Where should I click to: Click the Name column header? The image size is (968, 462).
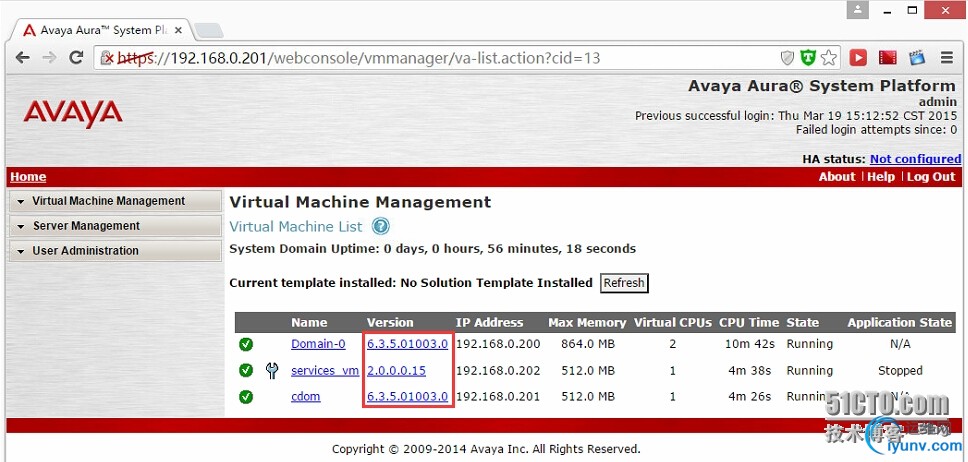pos(309,322)
